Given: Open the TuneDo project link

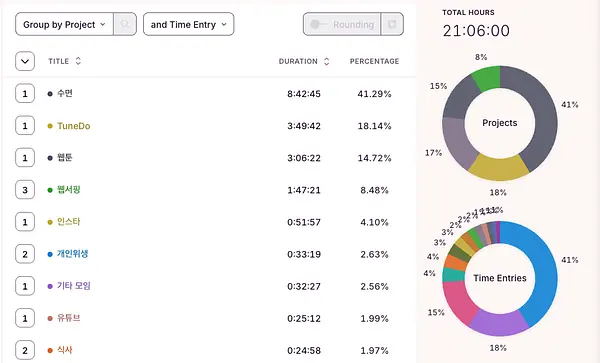Looking at the screenshot, I should [x=74, y=126].
